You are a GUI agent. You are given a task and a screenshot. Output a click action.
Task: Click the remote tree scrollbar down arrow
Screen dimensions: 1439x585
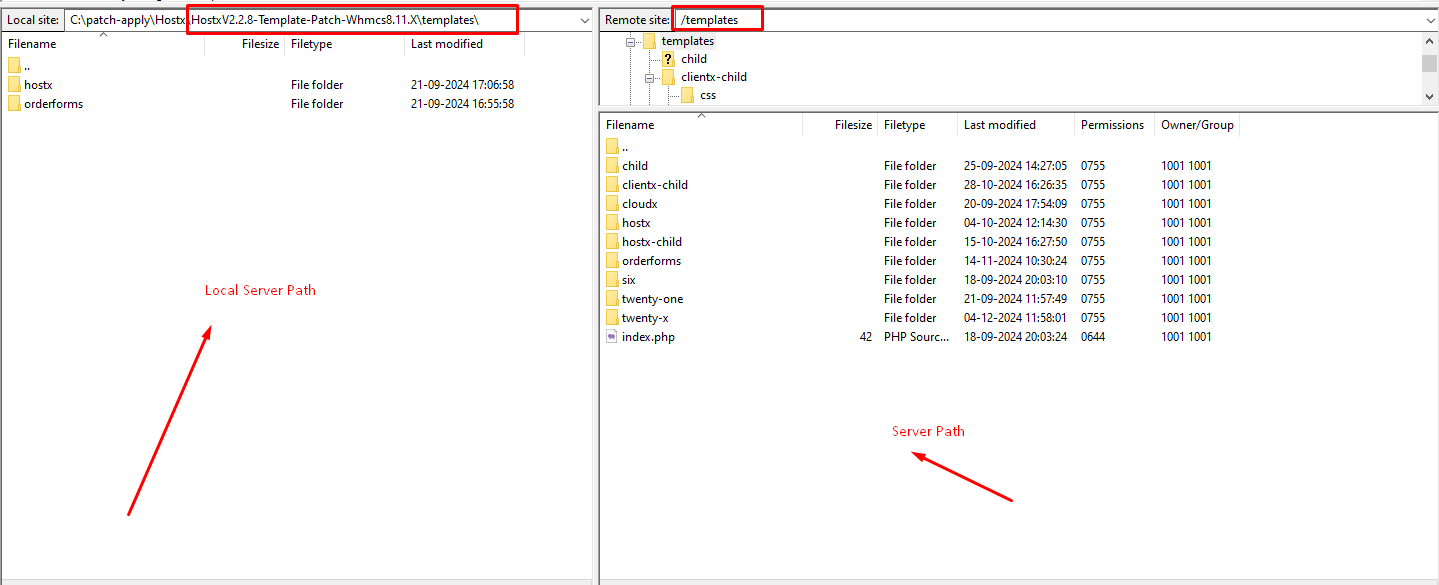pos(1430,96)
